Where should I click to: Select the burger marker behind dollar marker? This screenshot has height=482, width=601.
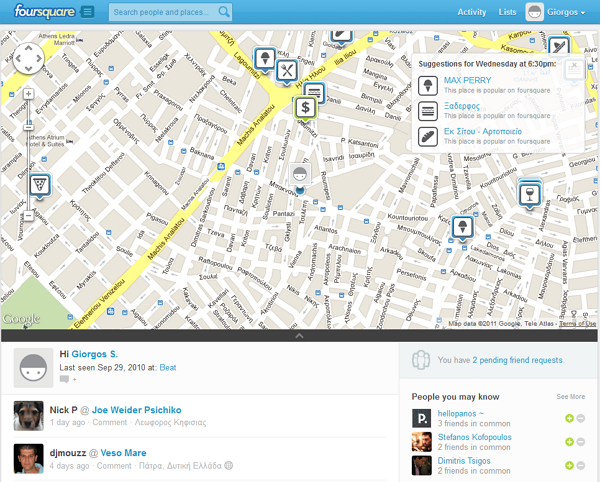tap(317, 92)
